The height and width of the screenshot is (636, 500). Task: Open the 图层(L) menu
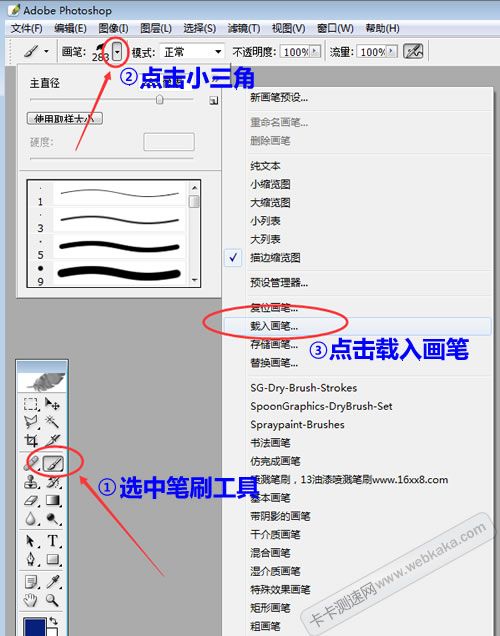156,28
